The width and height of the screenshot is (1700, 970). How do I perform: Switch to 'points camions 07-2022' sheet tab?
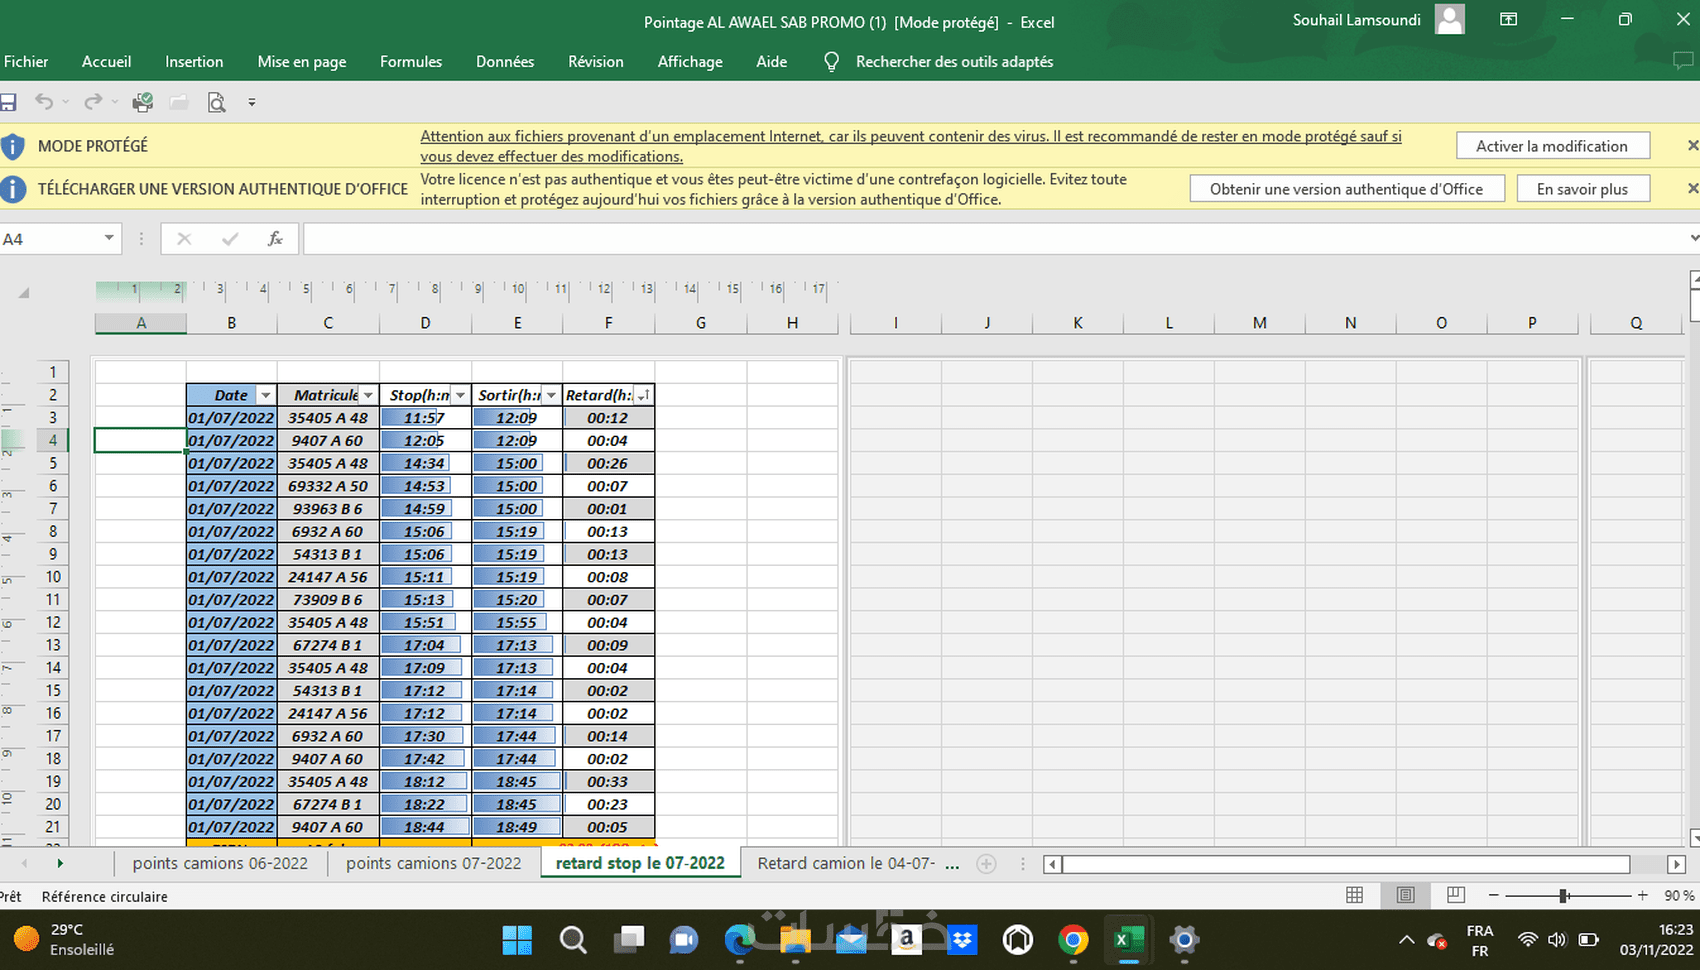(x=433, y=863)
